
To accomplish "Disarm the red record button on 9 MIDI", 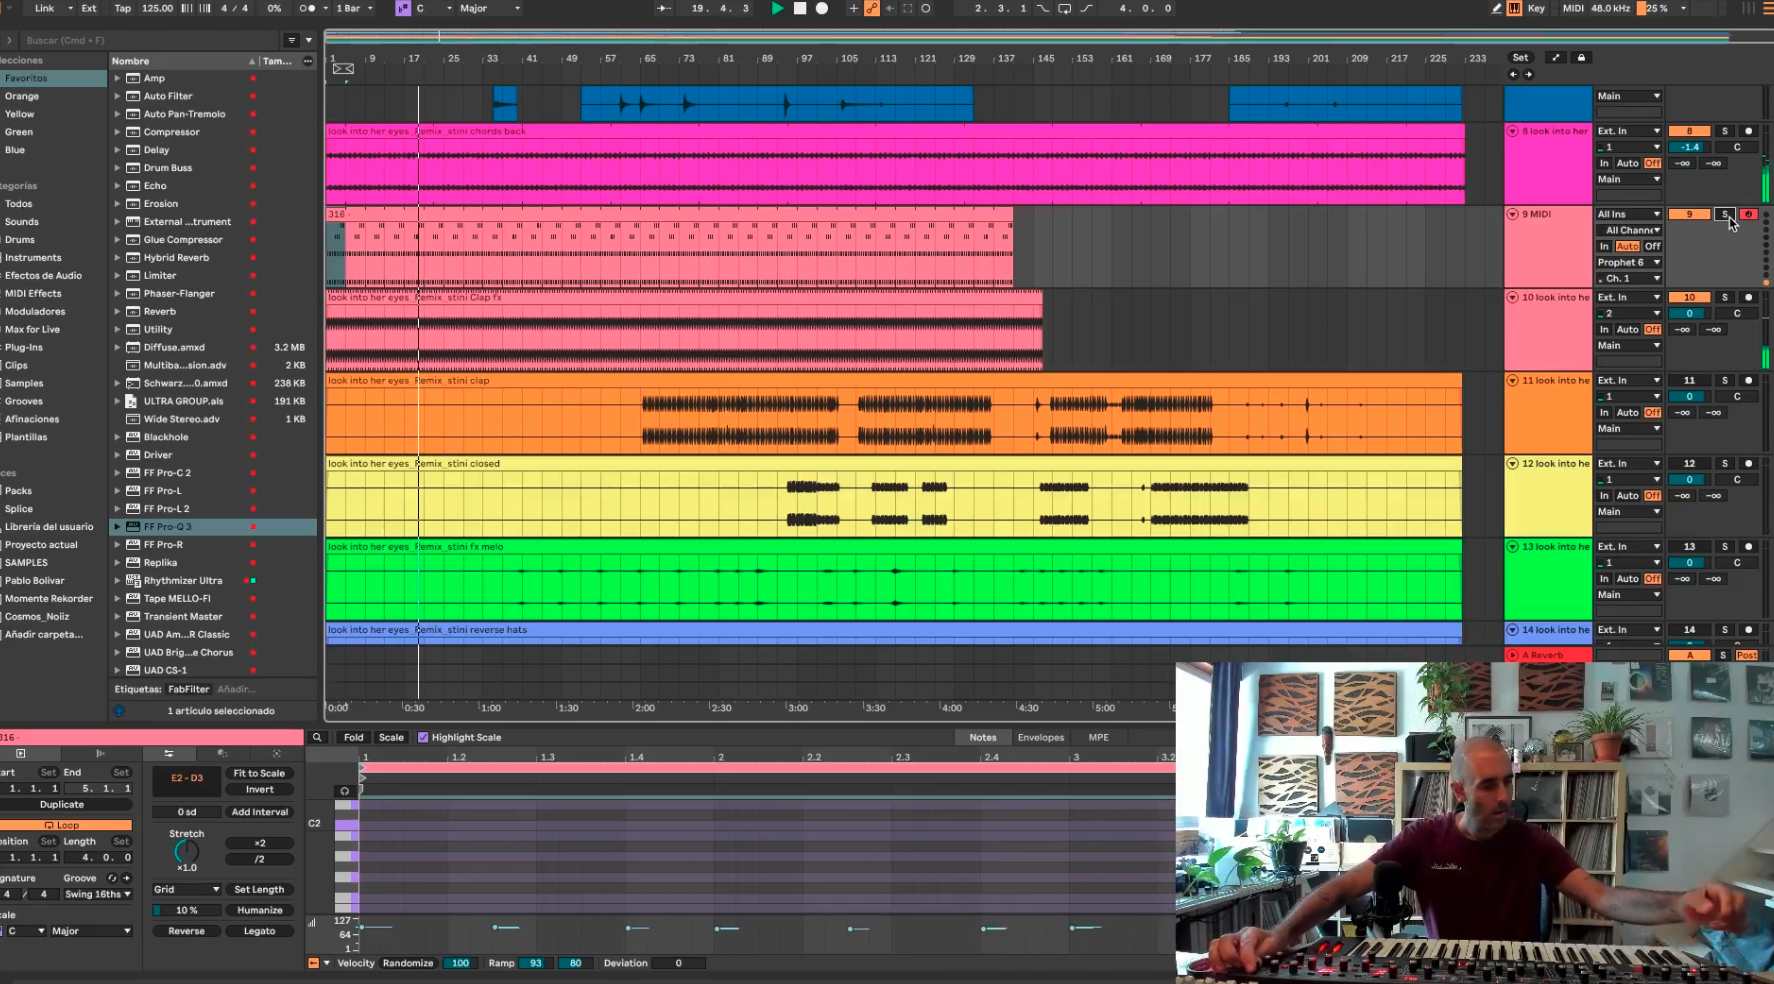I will tap(1748, 214).
